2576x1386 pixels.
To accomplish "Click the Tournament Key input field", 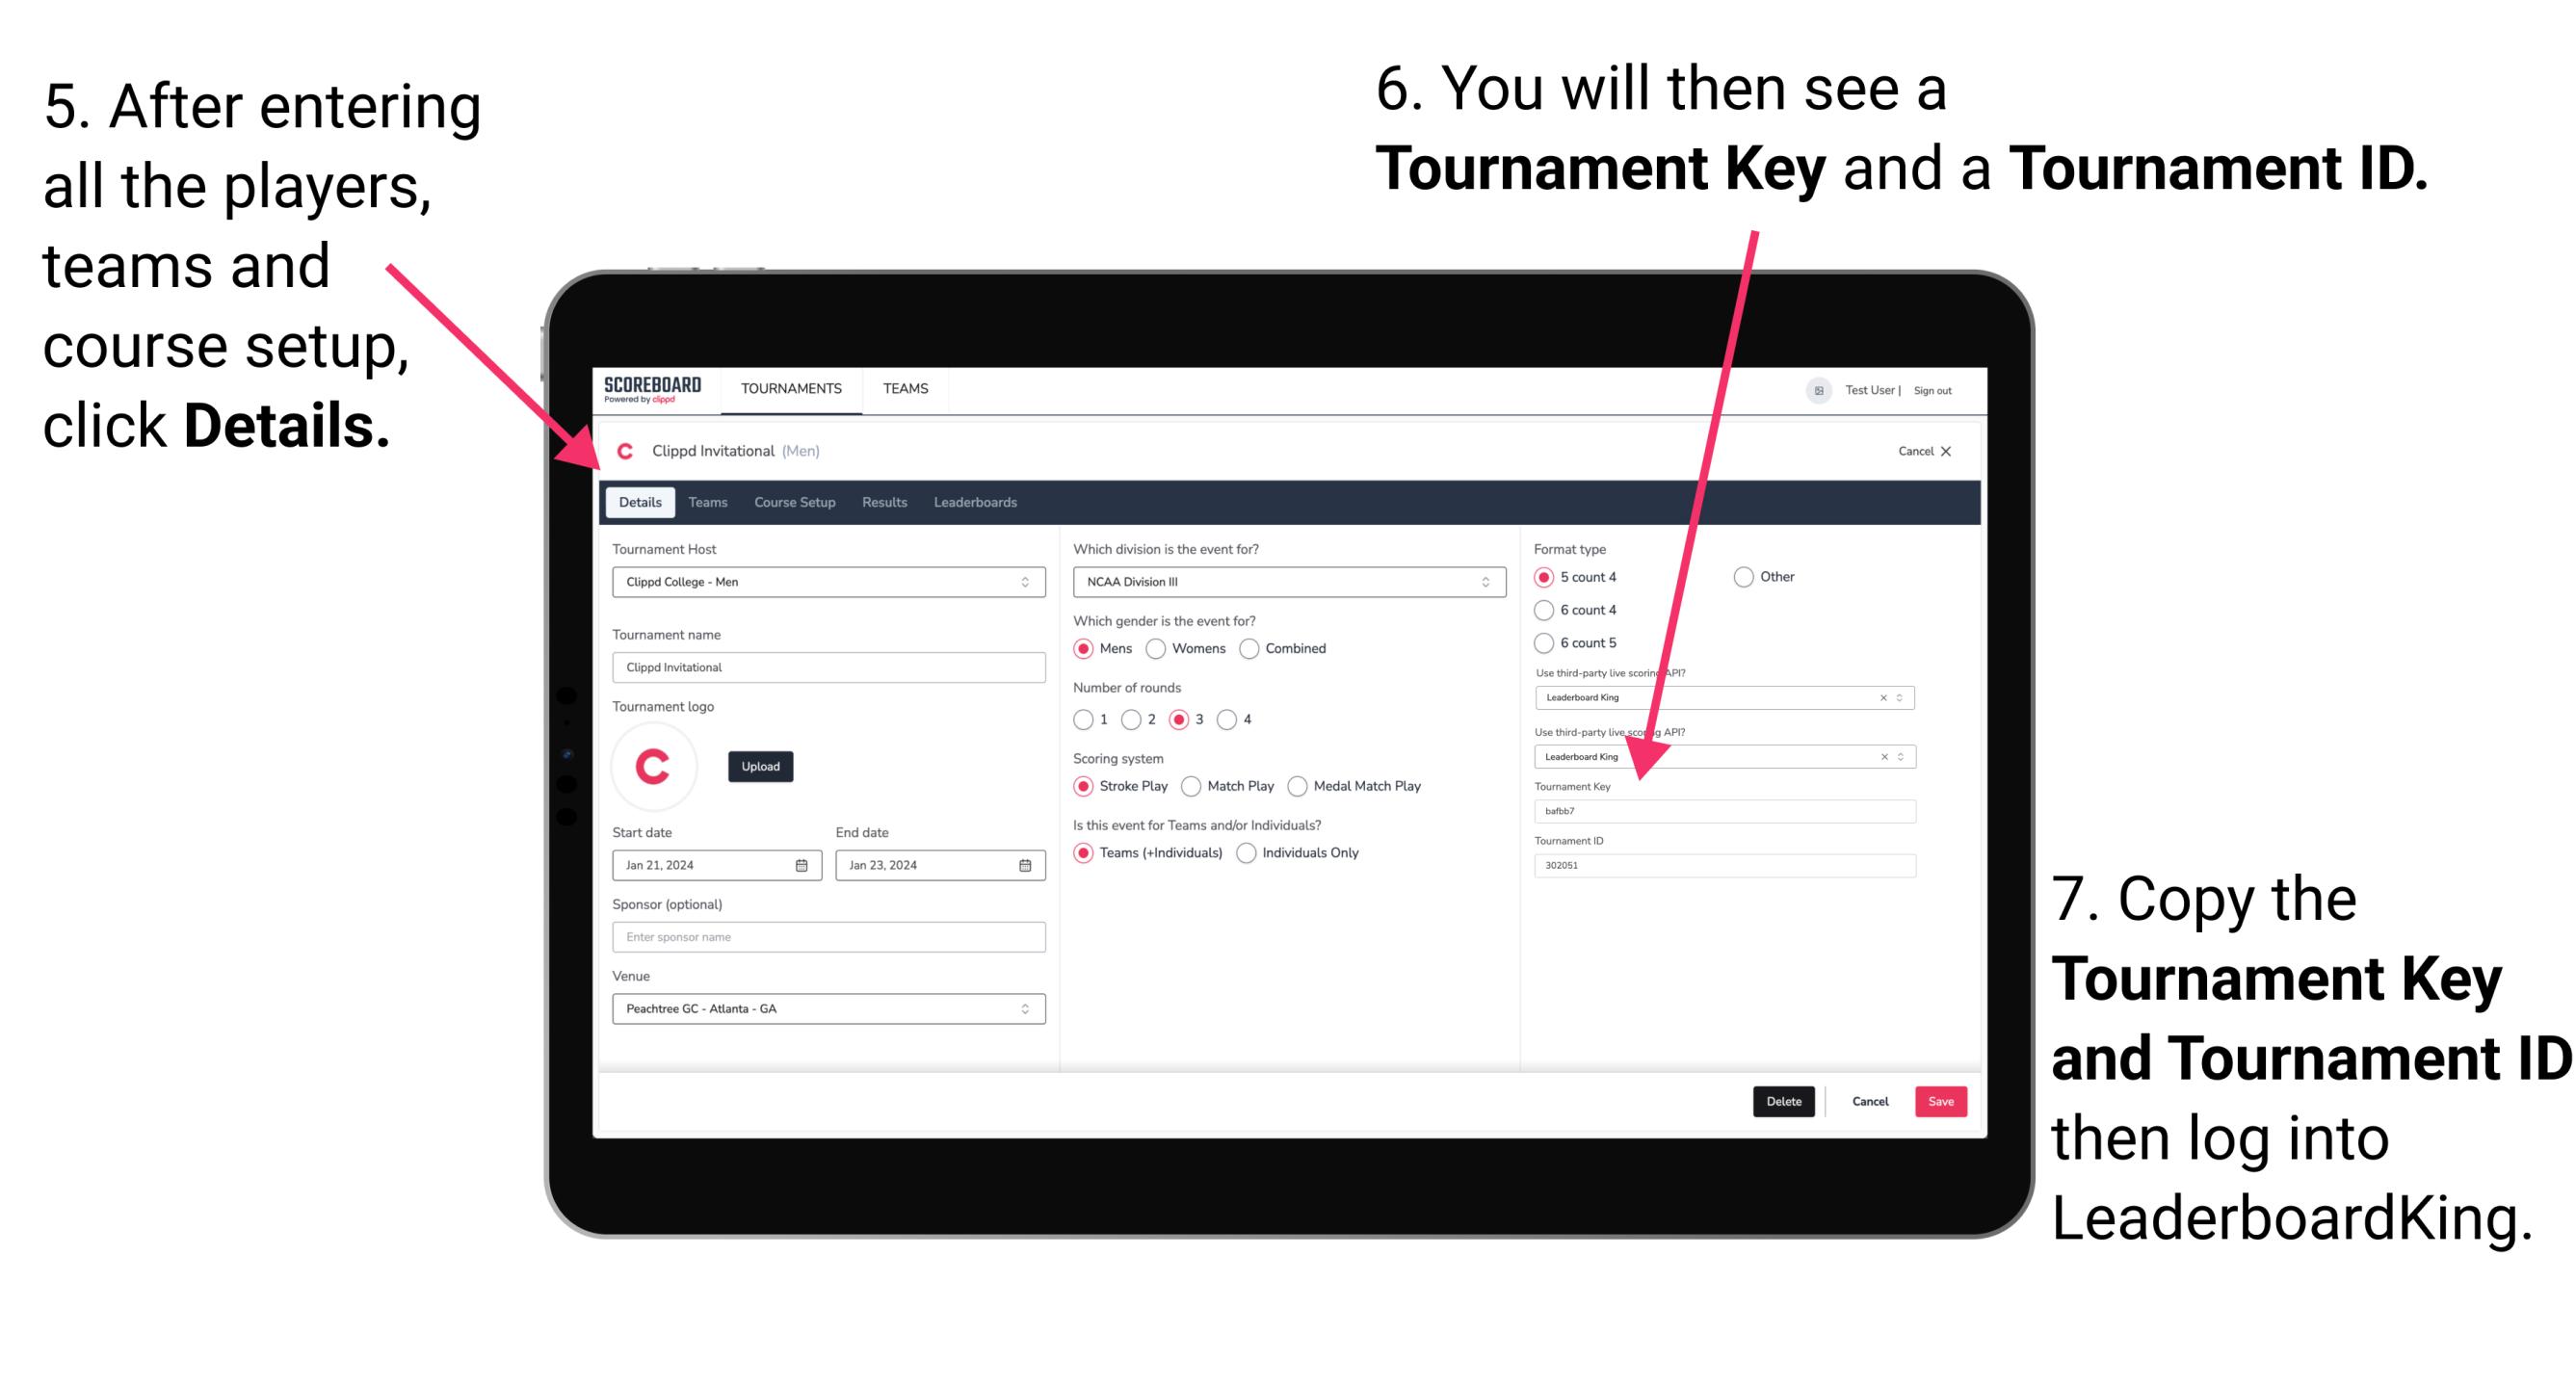I will pos(1729,811).
